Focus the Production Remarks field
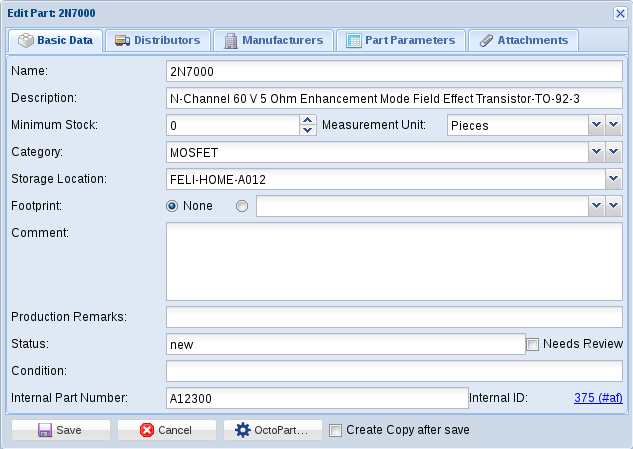Screen dimensions: 633x449 click(394, 317)
